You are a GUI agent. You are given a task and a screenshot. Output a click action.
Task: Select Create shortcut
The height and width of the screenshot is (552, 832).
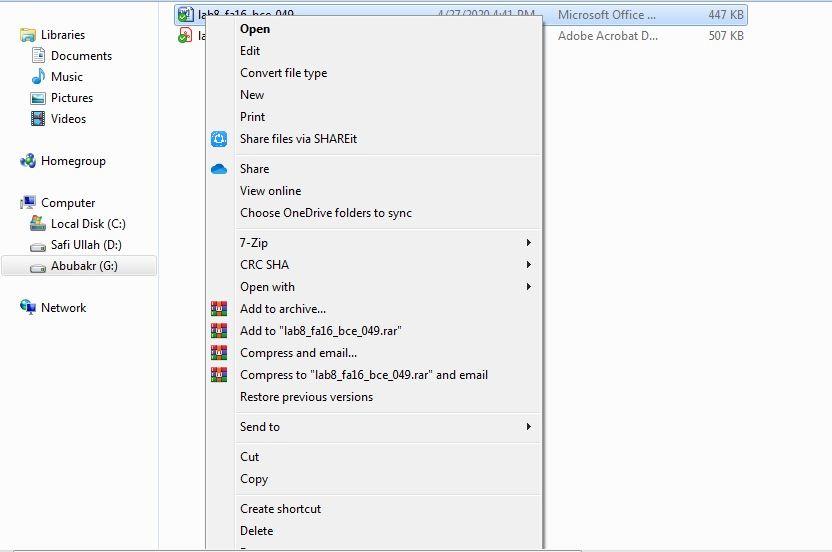[280, 508]
